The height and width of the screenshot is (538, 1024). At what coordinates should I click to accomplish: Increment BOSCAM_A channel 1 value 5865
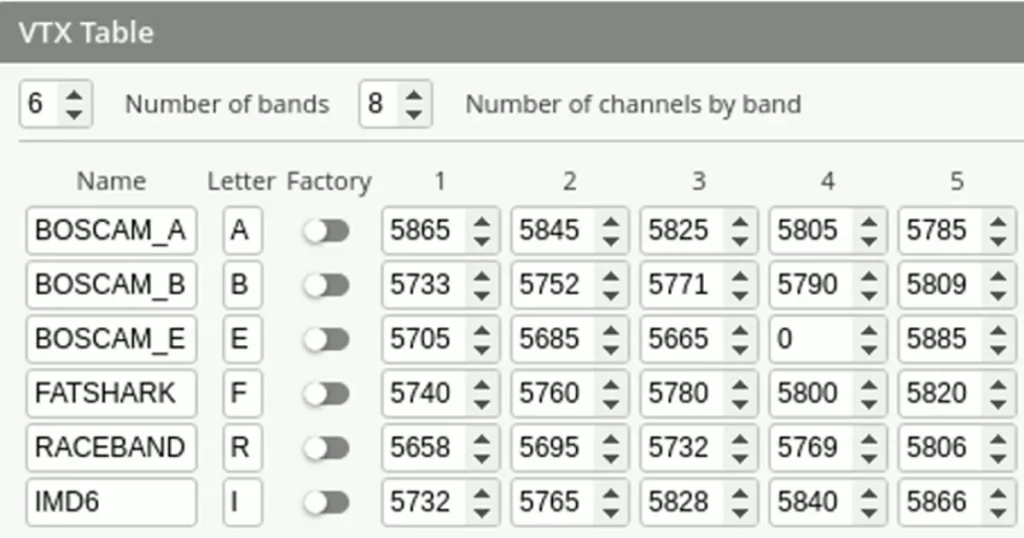[482, 223]
